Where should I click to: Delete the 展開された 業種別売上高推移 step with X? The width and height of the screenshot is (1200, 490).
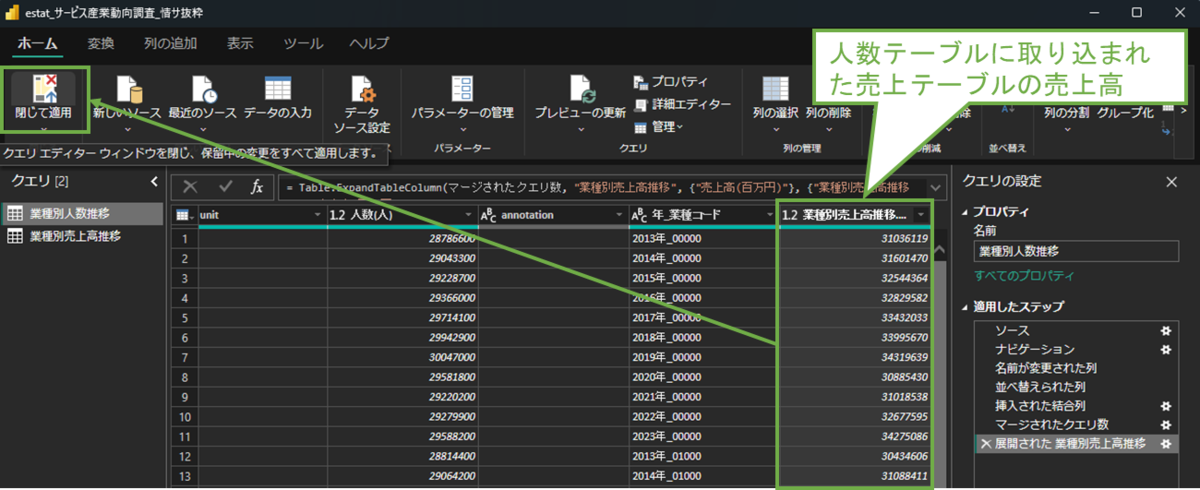(985, 444)
